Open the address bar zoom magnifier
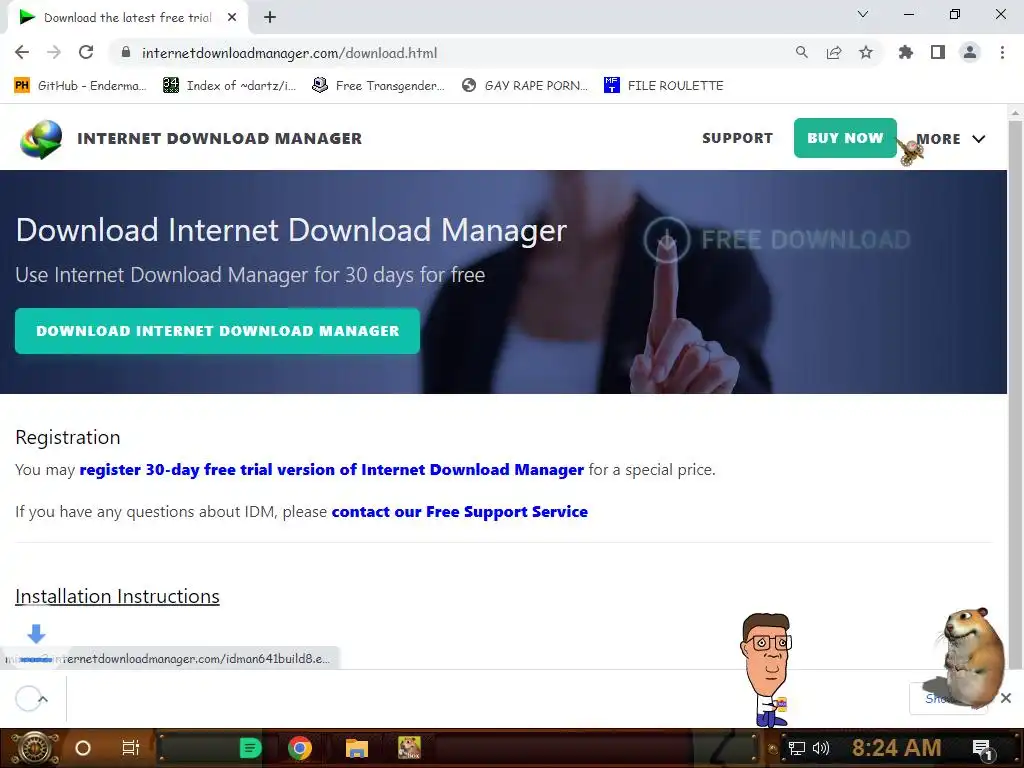 click(801, 53)
